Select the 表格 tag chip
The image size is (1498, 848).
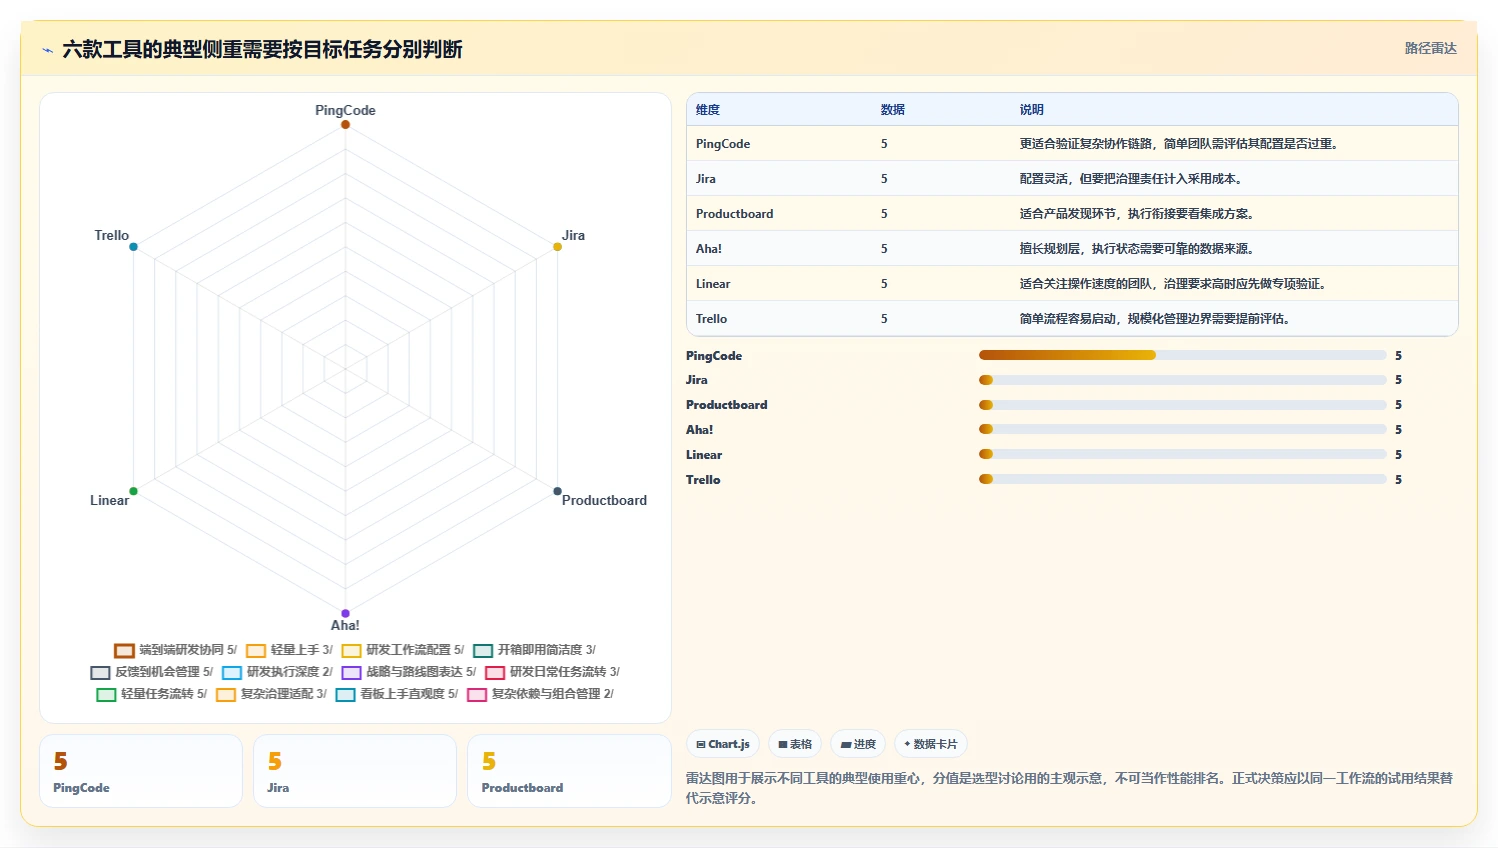tap(795, 744)
